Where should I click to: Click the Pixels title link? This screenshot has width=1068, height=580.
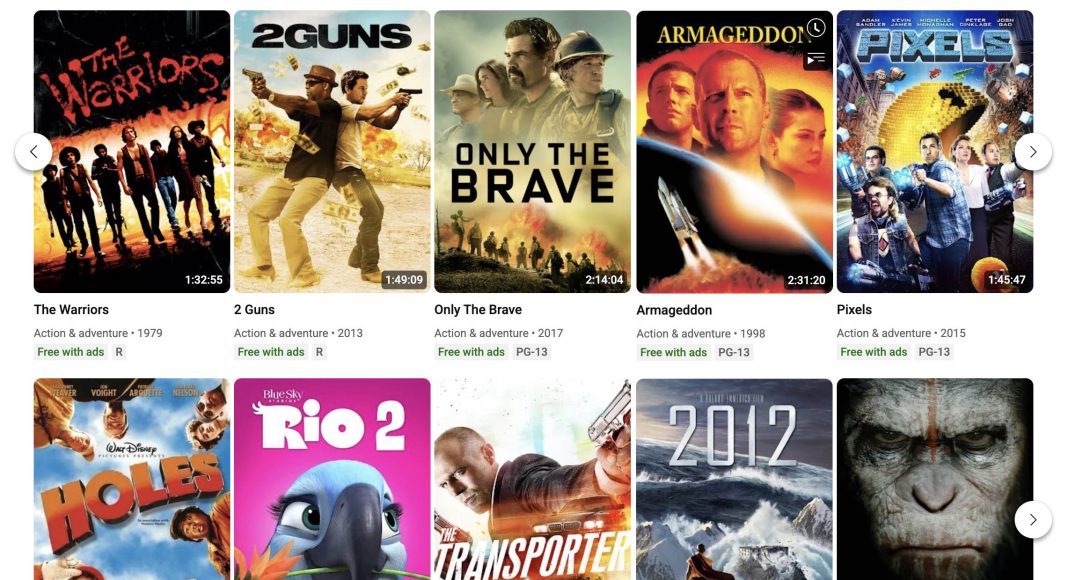click(854, 310)
